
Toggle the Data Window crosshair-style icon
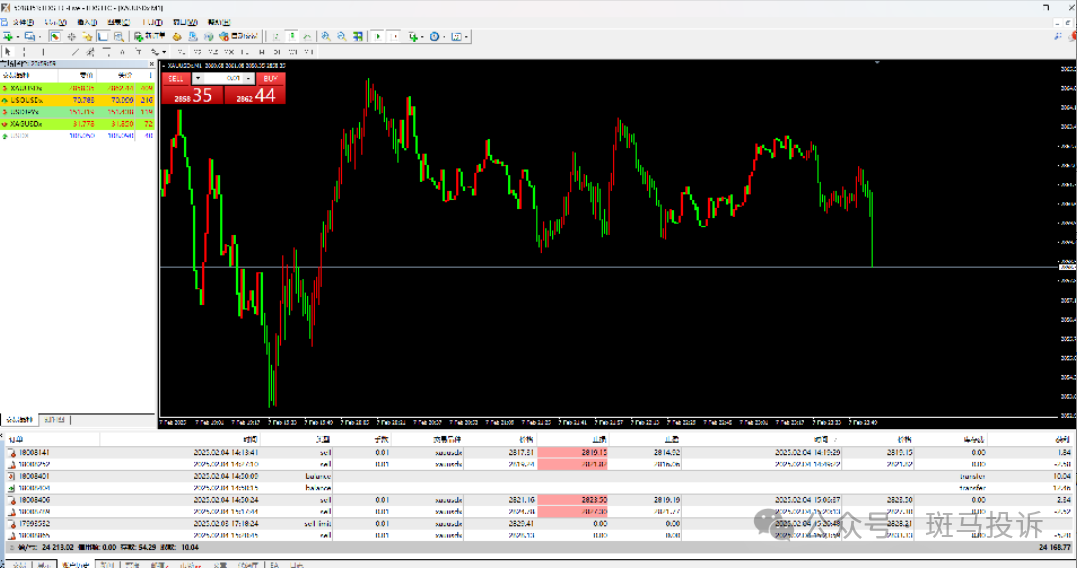(71, 36)
